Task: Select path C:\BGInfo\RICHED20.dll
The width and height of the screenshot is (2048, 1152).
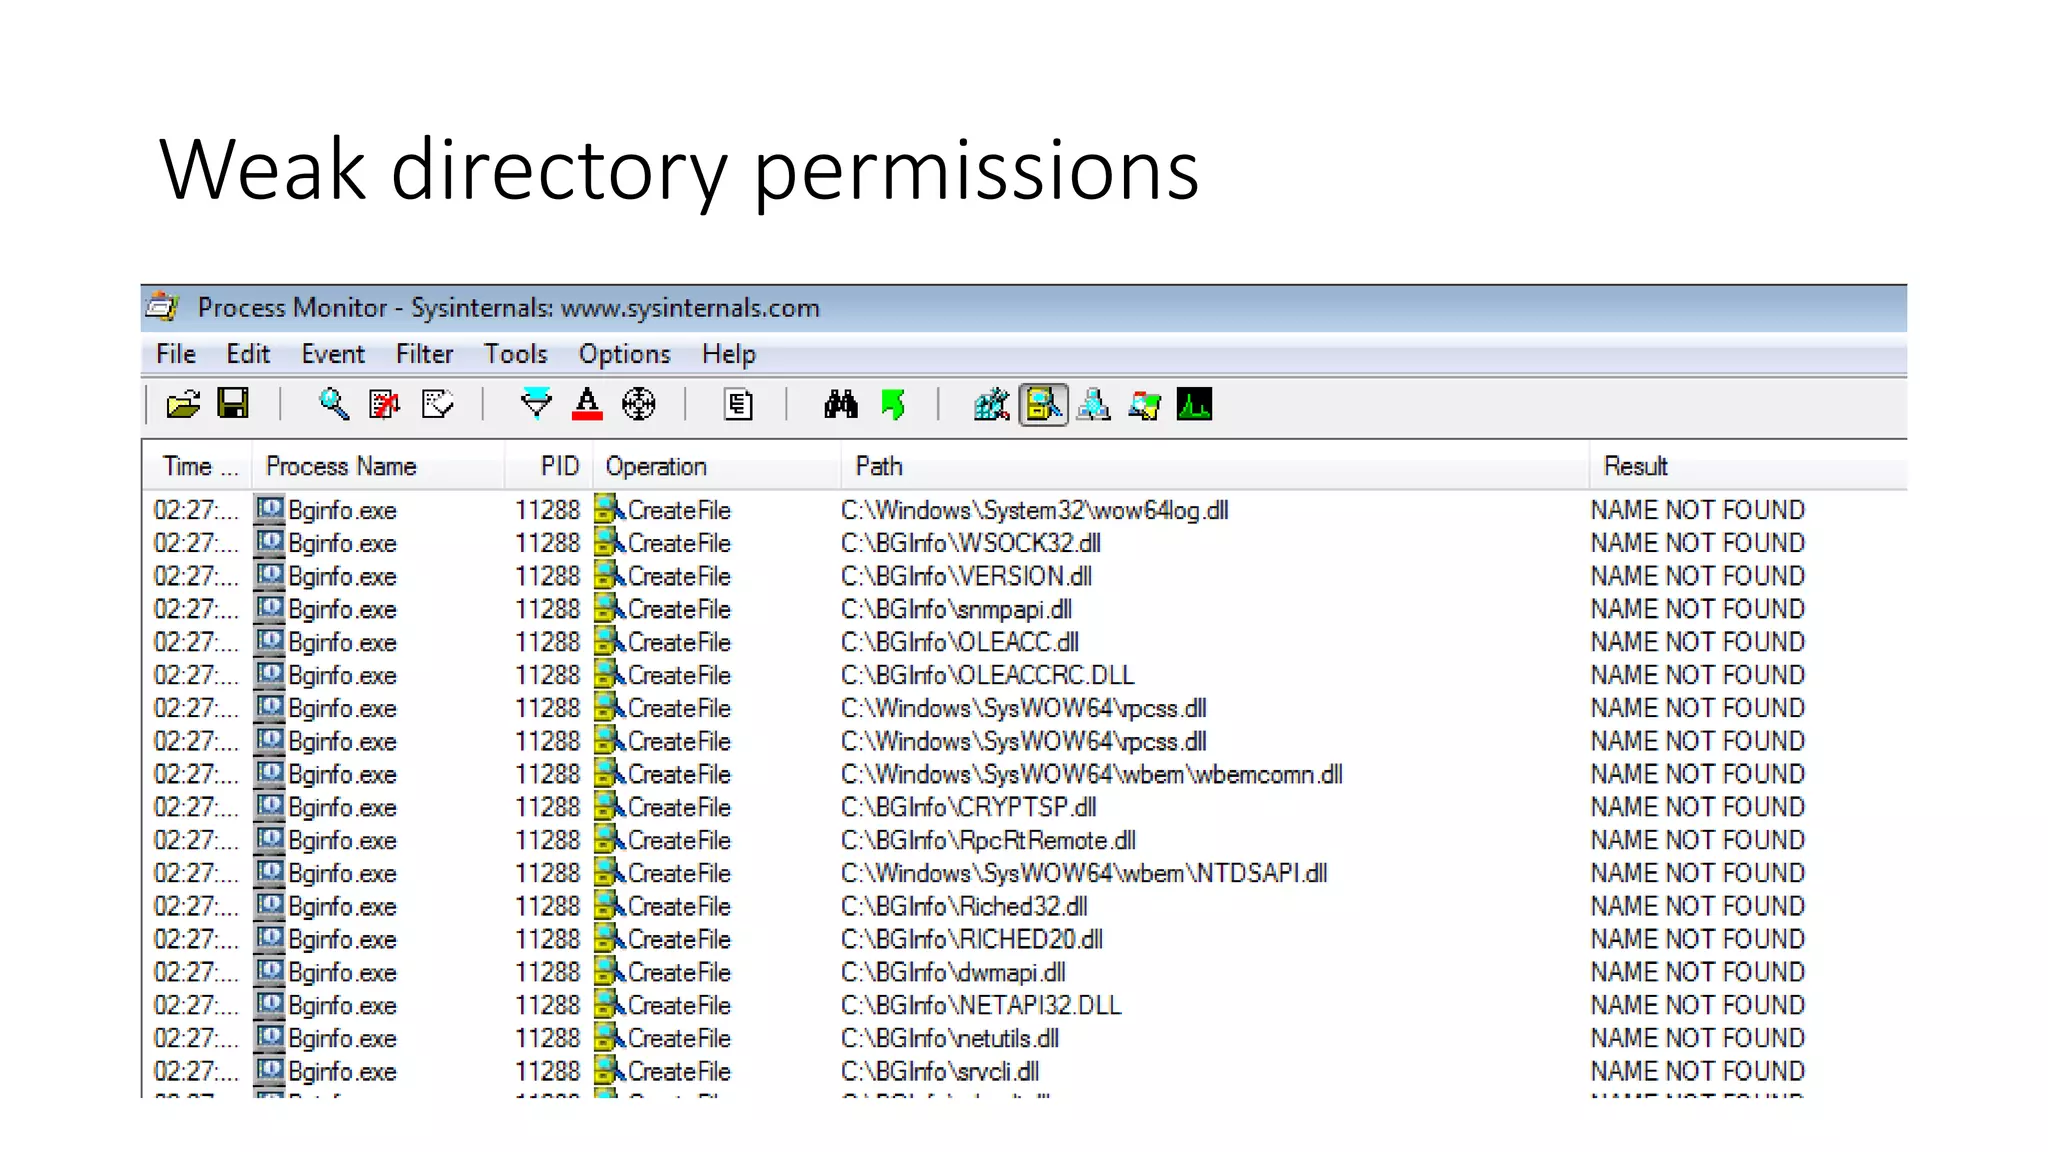Action: [x=971, y=939]
